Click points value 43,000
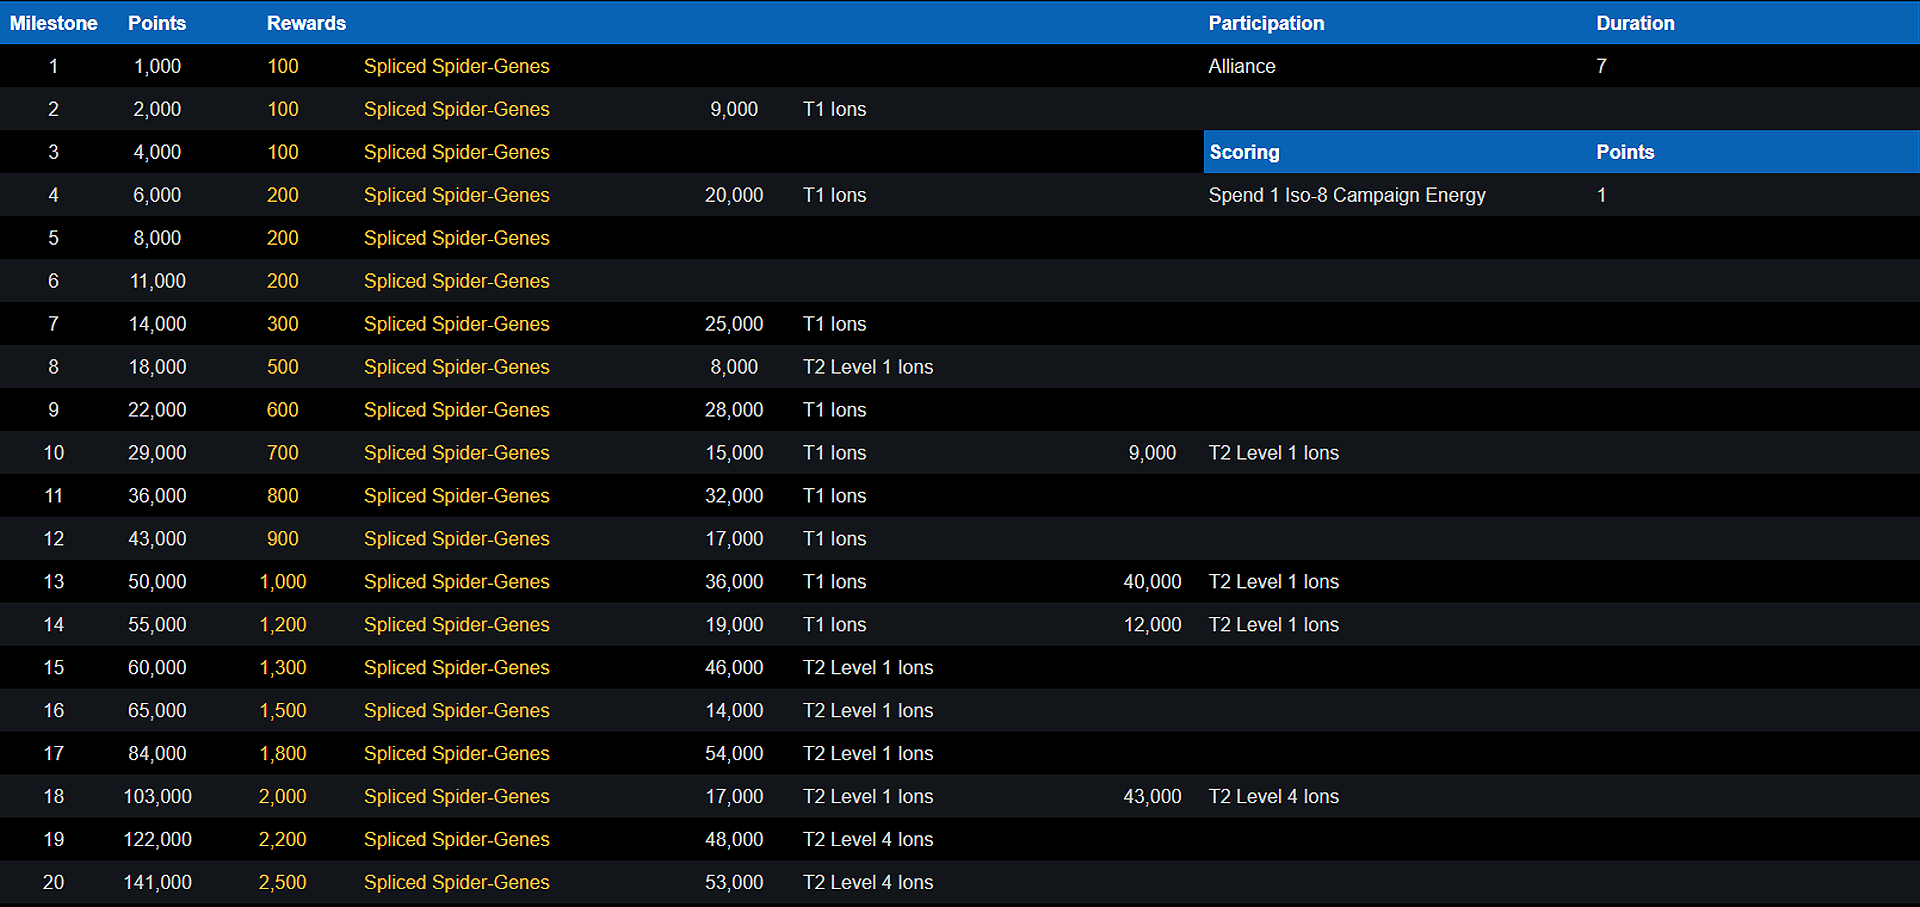The width and height of the screenshot is (1920, 907). tap(157, 539)
